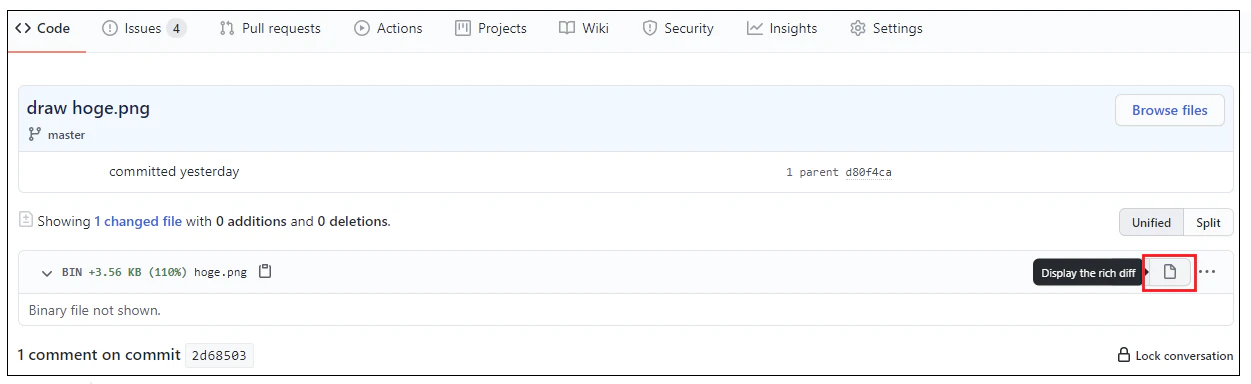Screen dimensions: 1251x384
Task: Click the hoge.png filename in diff header
Action: pos(220,272)
